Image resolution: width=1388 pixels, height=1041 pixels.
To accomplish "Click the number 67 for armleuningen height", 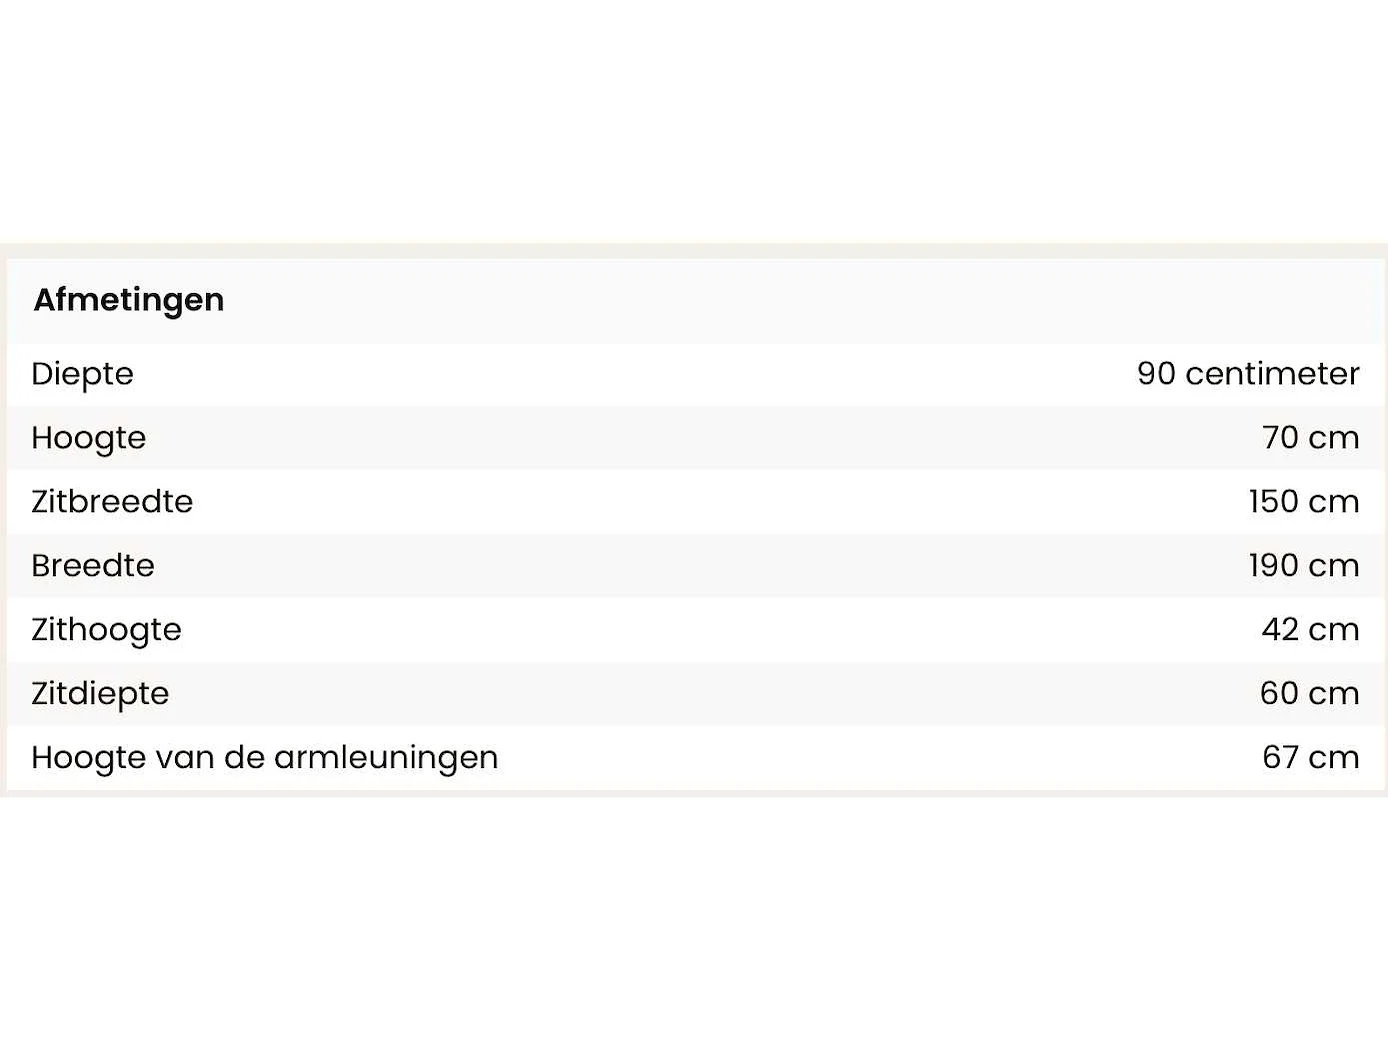I will point(1280,758).
